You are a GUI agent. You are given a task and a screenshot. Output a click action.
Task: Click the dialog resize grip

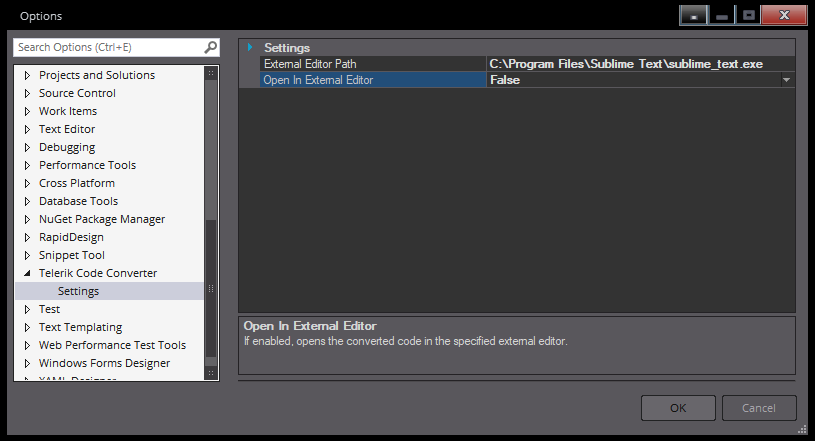pos(803,429)
